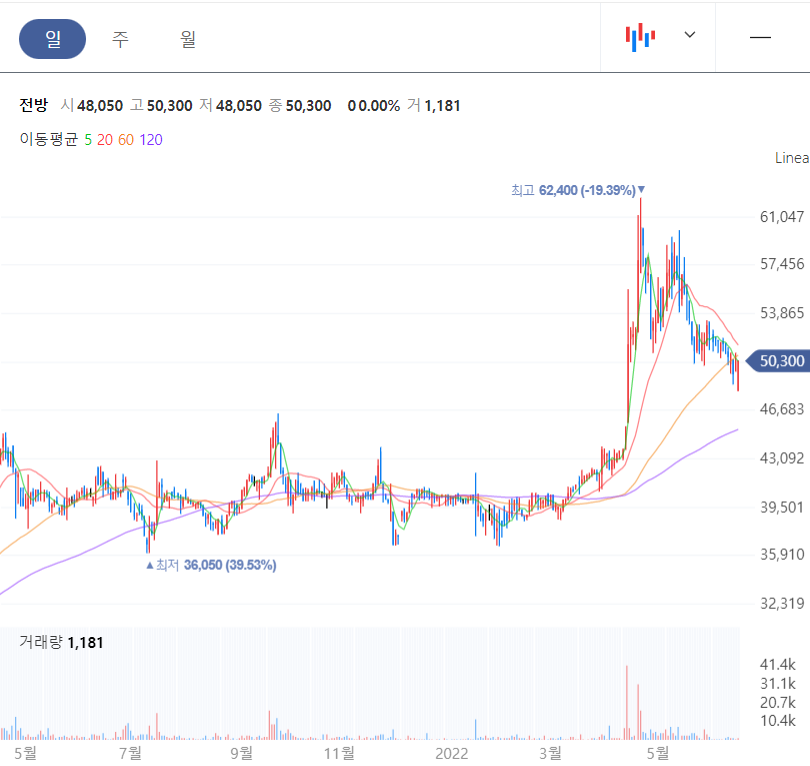The width and height of the screenshot is (810, 766).
Task: Click the 50,300 current price tag
Action: click(x=777, y=361)
